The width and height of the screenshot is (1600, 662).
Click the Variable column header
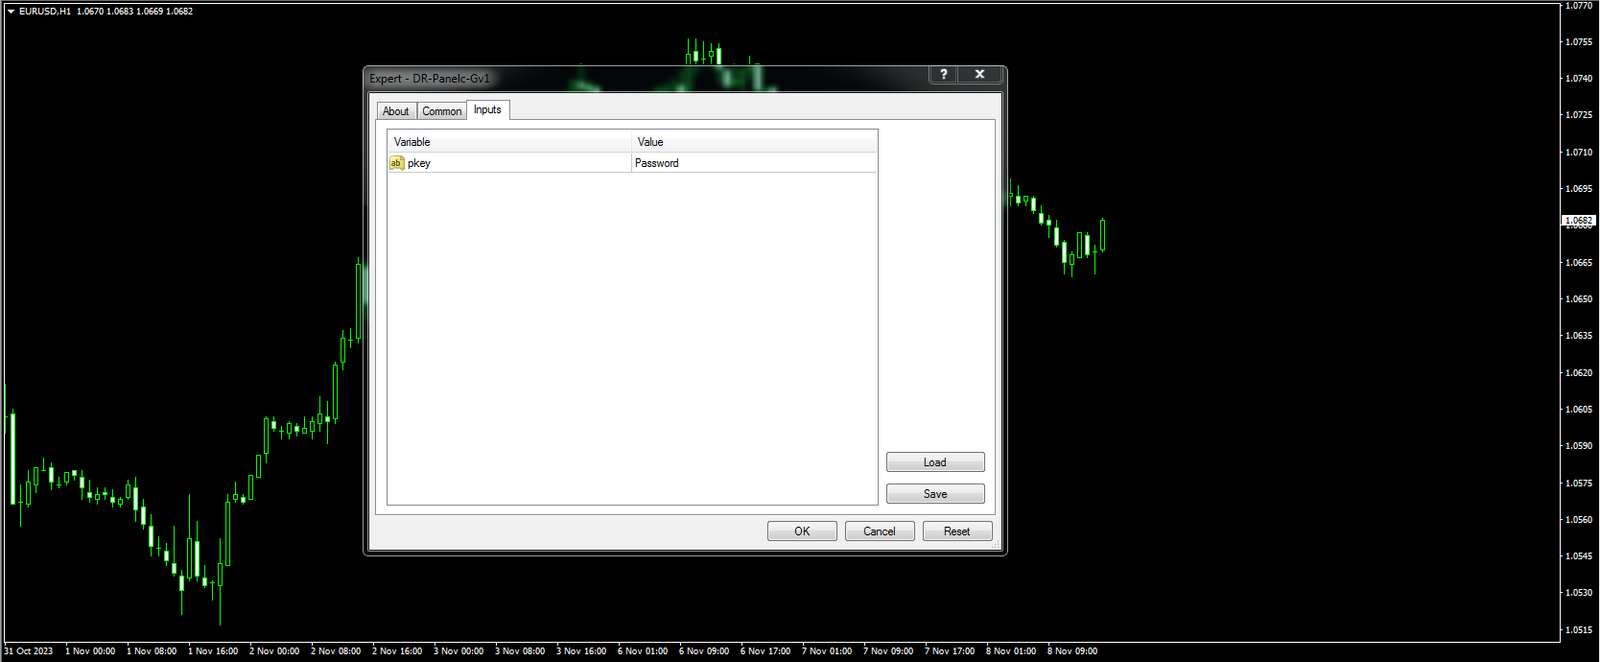509,142
